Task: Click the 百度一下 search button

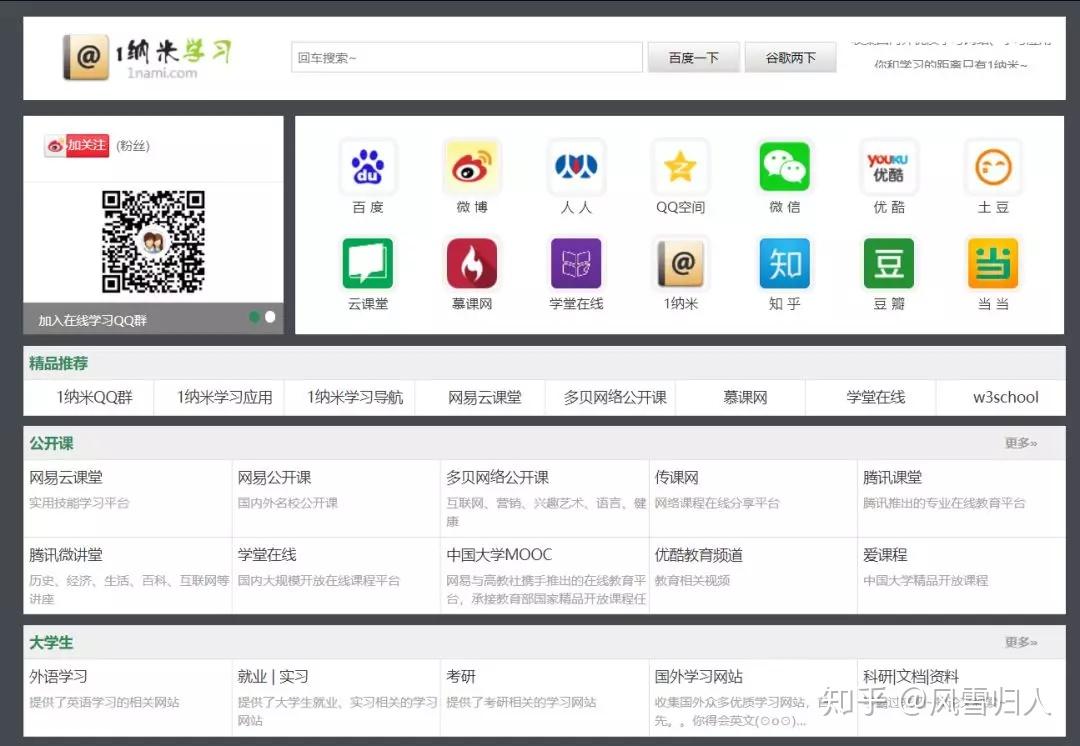Action: point(694,58)
